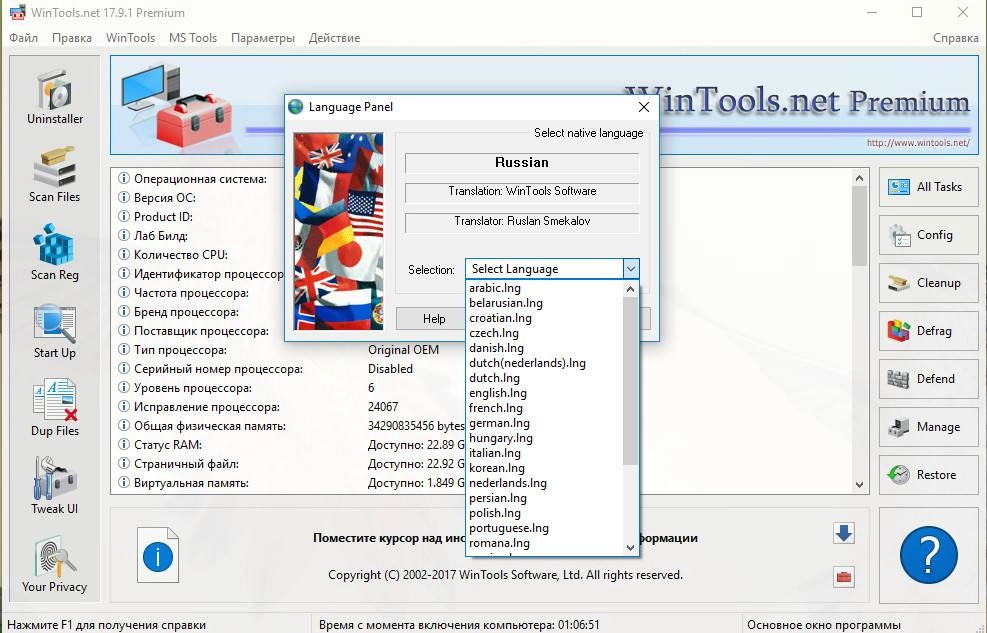Screen dimensions: 987x633
Task: Open the Start Up manager
Action: click(55, 331)
